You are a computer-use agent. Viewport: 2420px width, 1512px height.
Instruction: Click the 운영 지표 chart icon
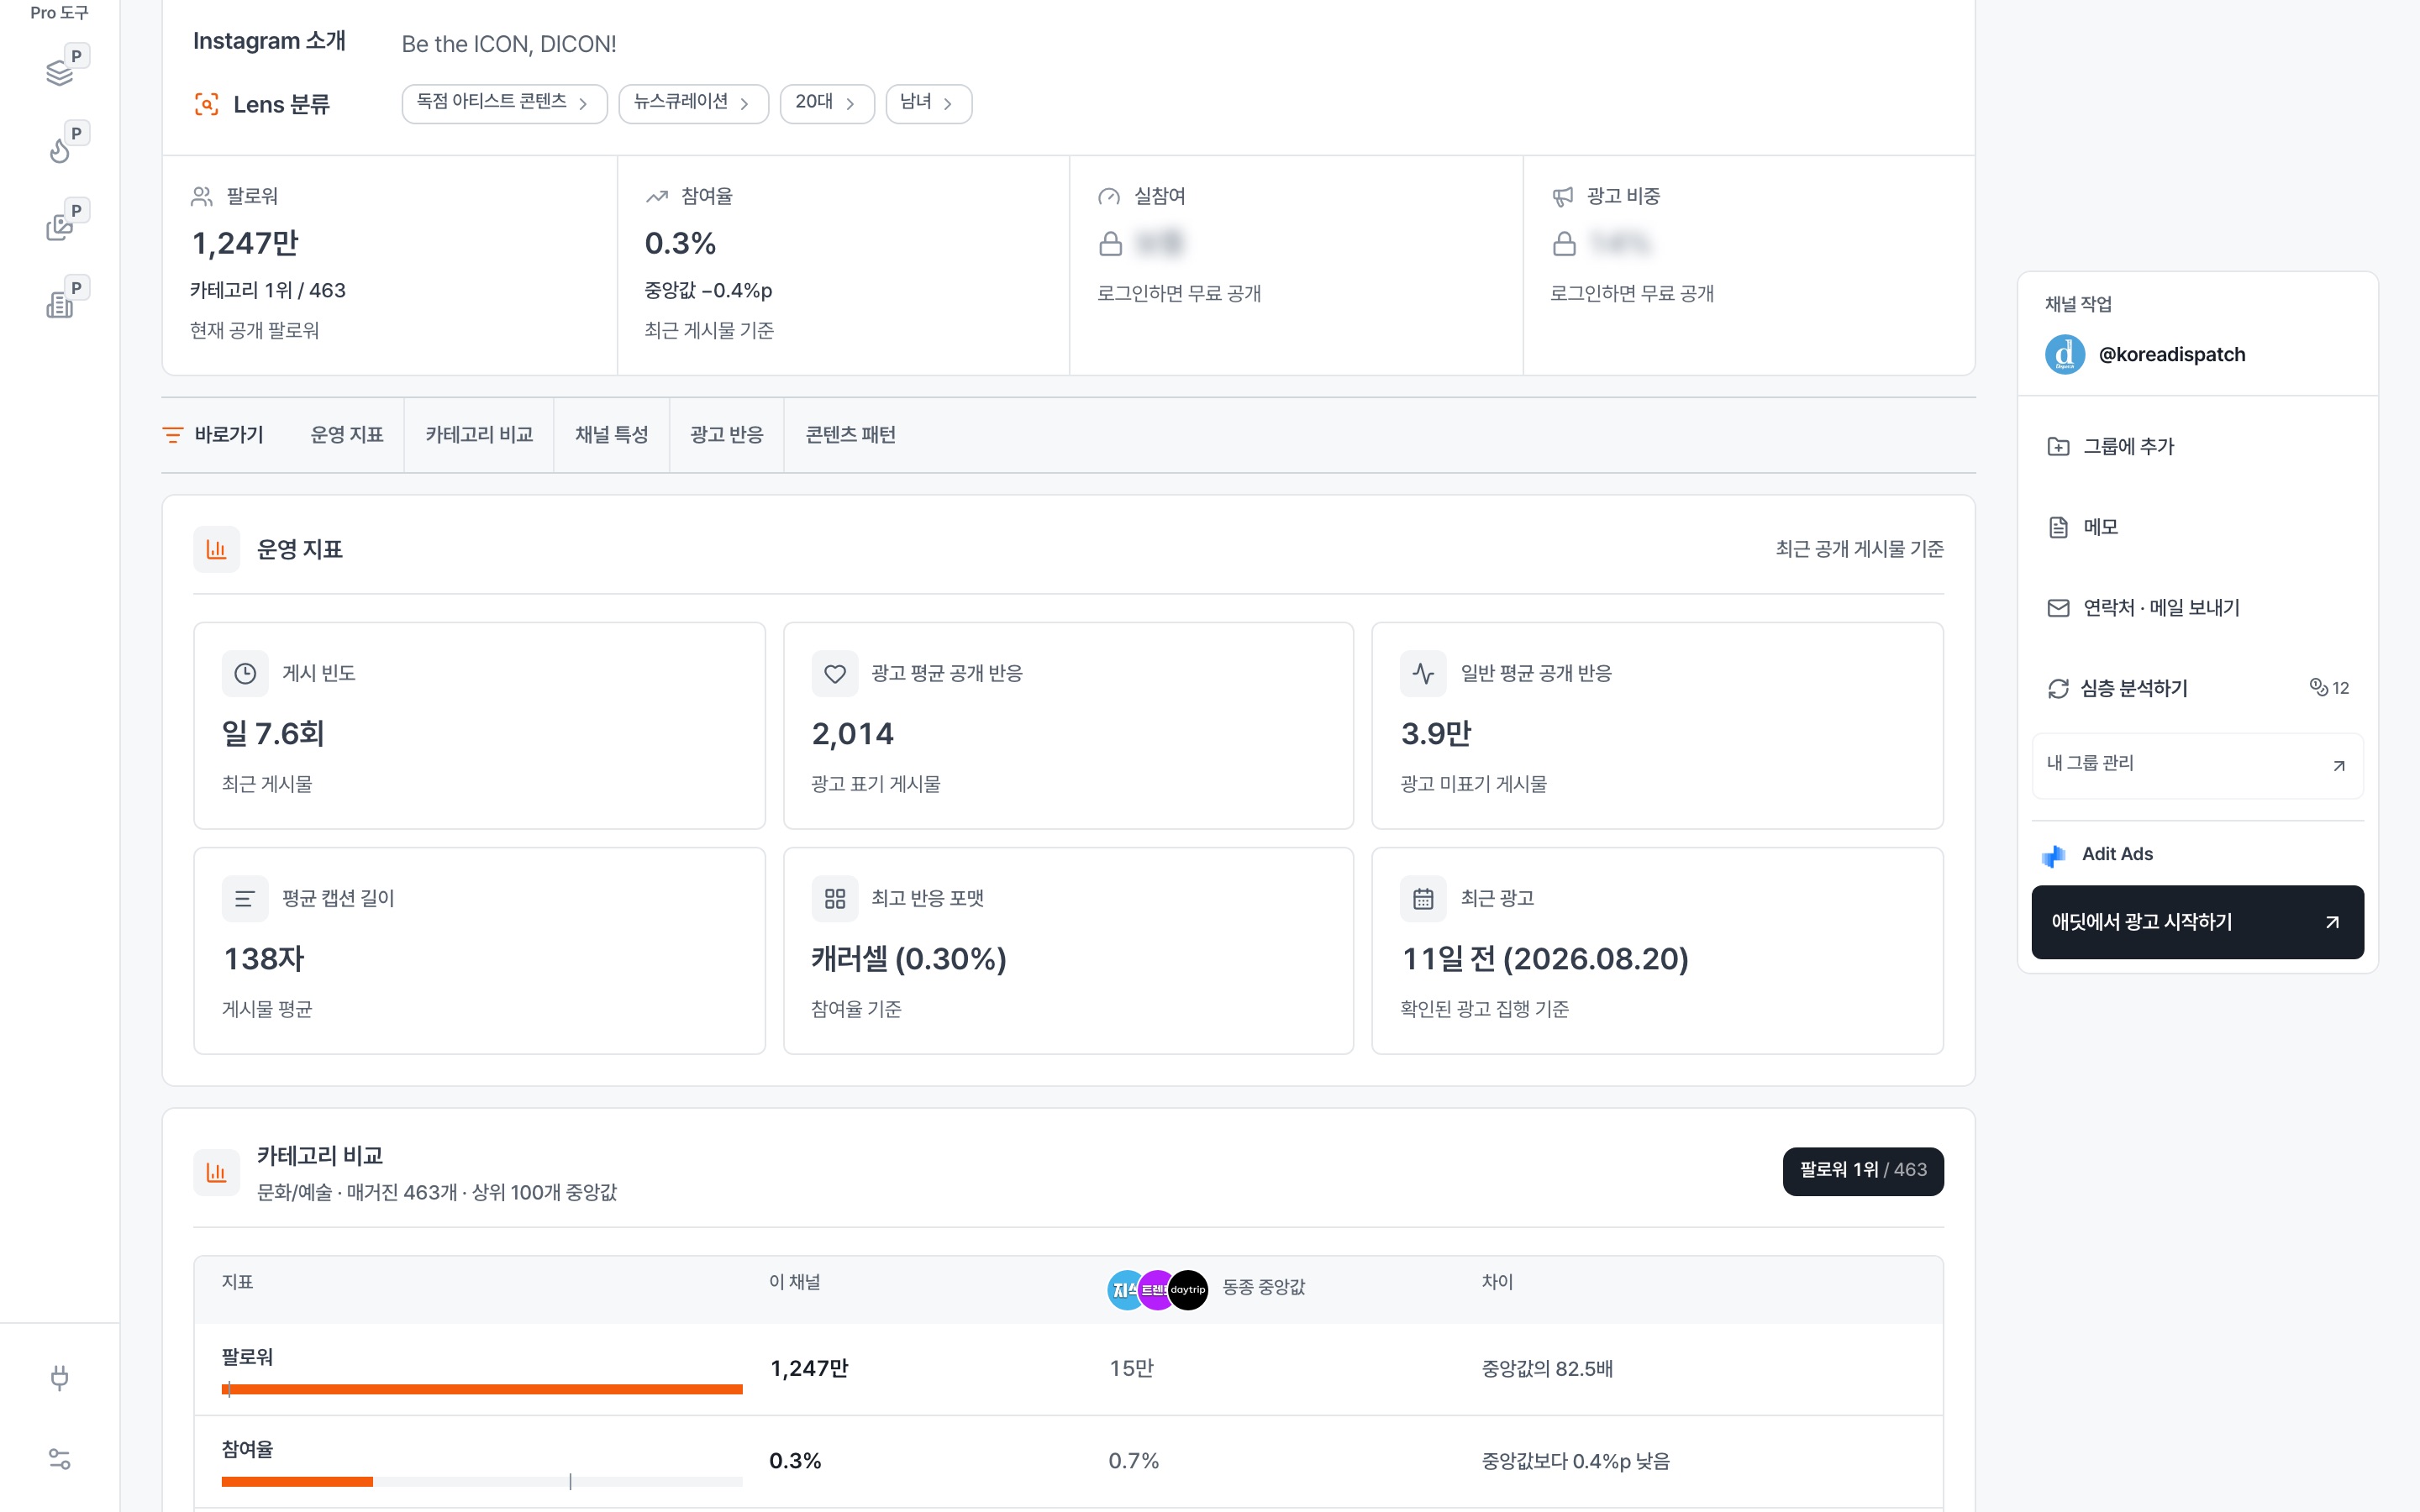tap(216, 549)
